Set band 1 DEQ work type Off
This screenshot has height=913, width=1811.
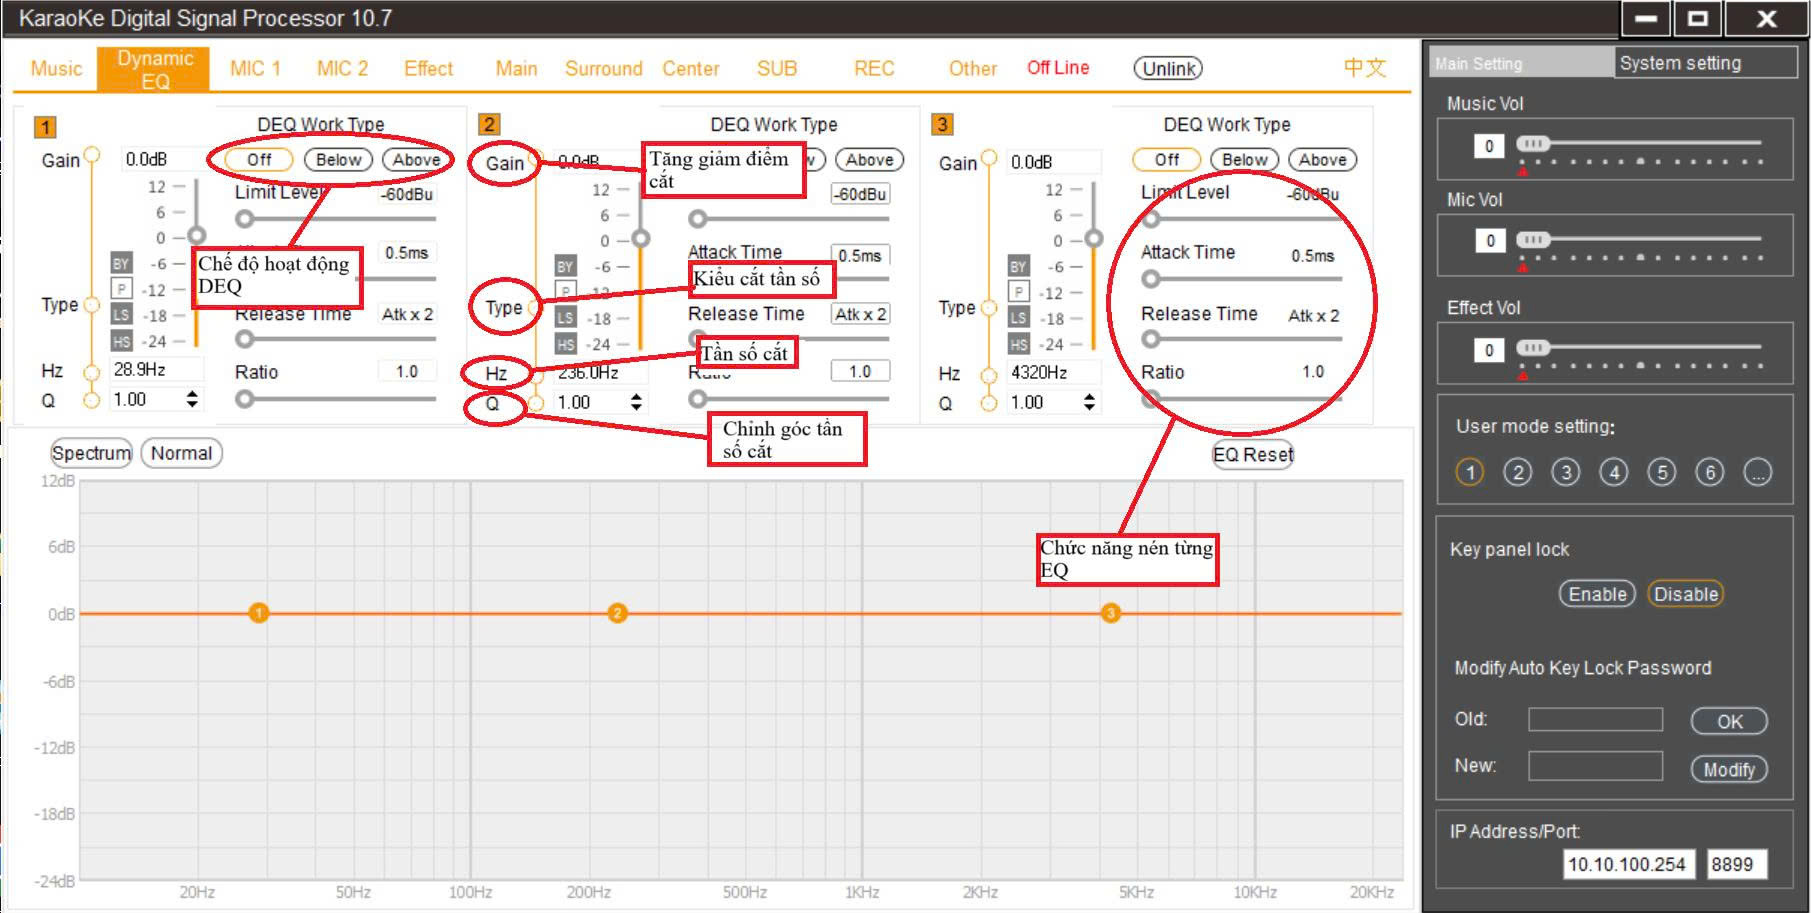click(x=259, y=160)
